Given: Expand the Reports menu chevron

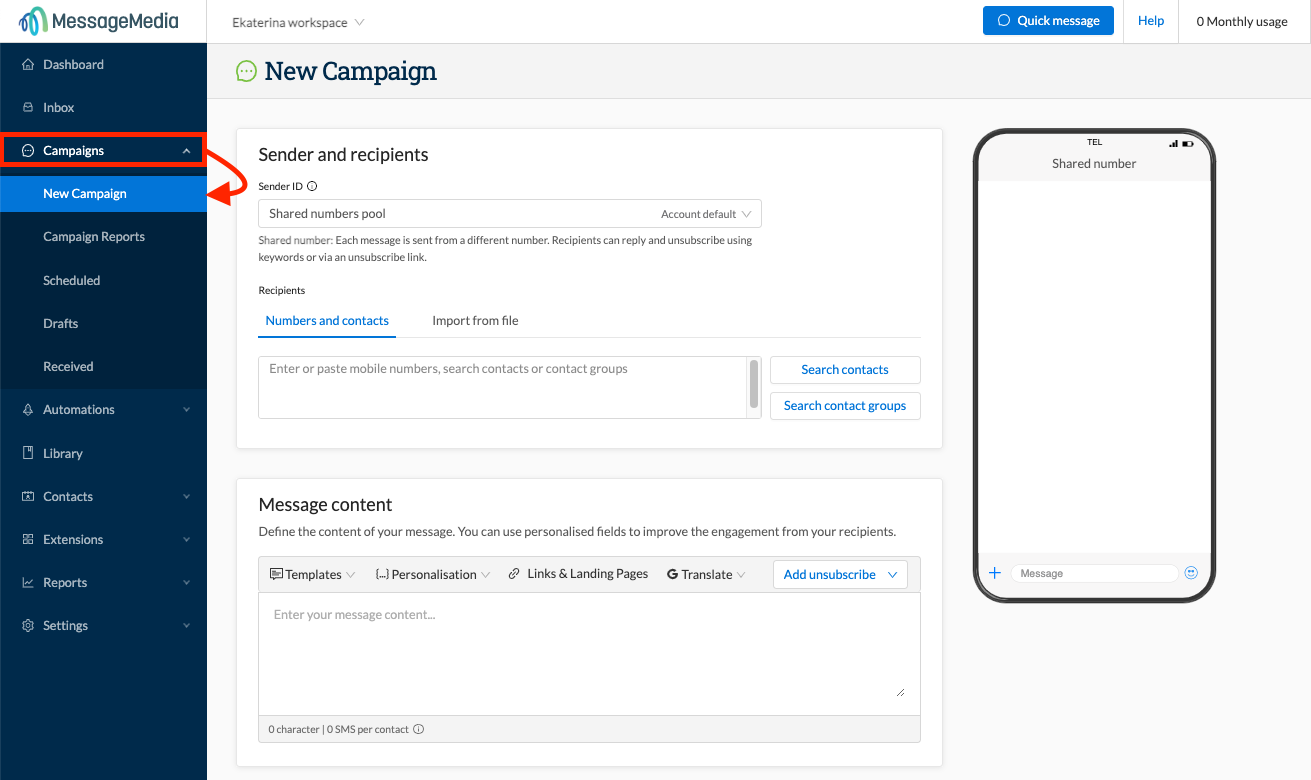Looking at the screenshot, I should pos(187,583).
